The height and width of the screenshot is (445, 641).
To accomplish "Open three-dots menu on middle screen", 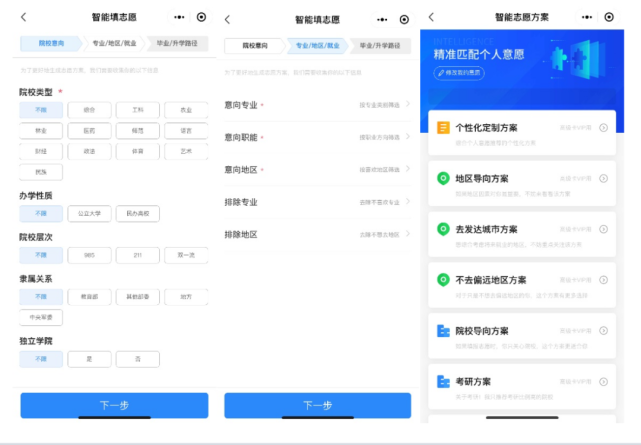I will [x=382, y=20].
